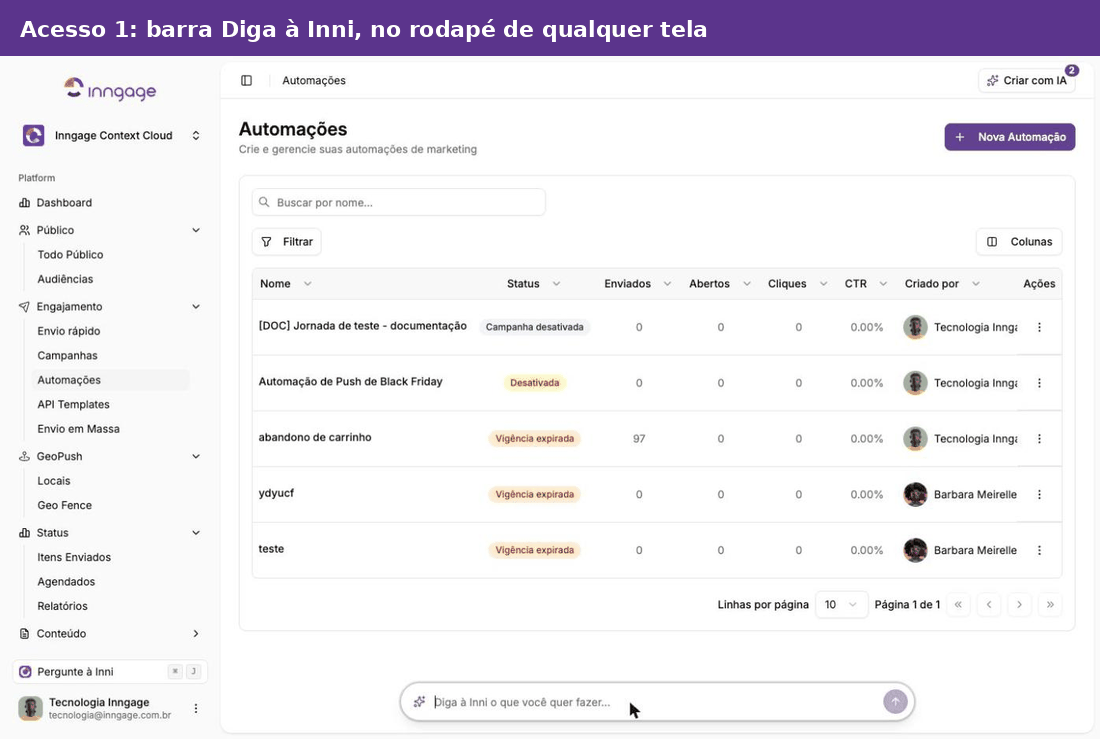Select Relatórios in the sidebar
1100x739 pixels.
click(x=62, y=606)
